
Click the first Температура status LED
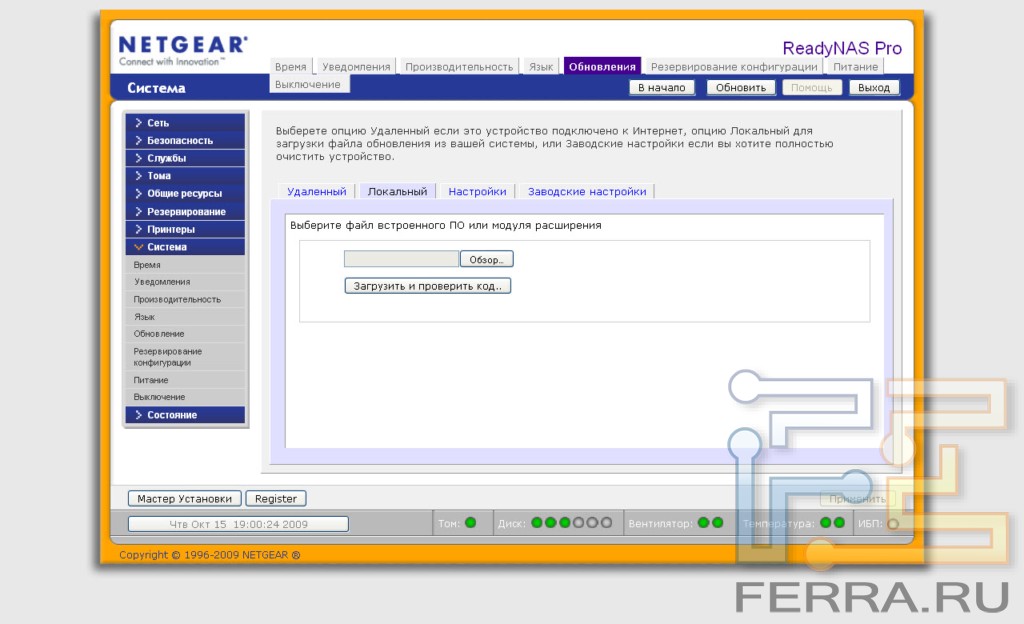825,523
